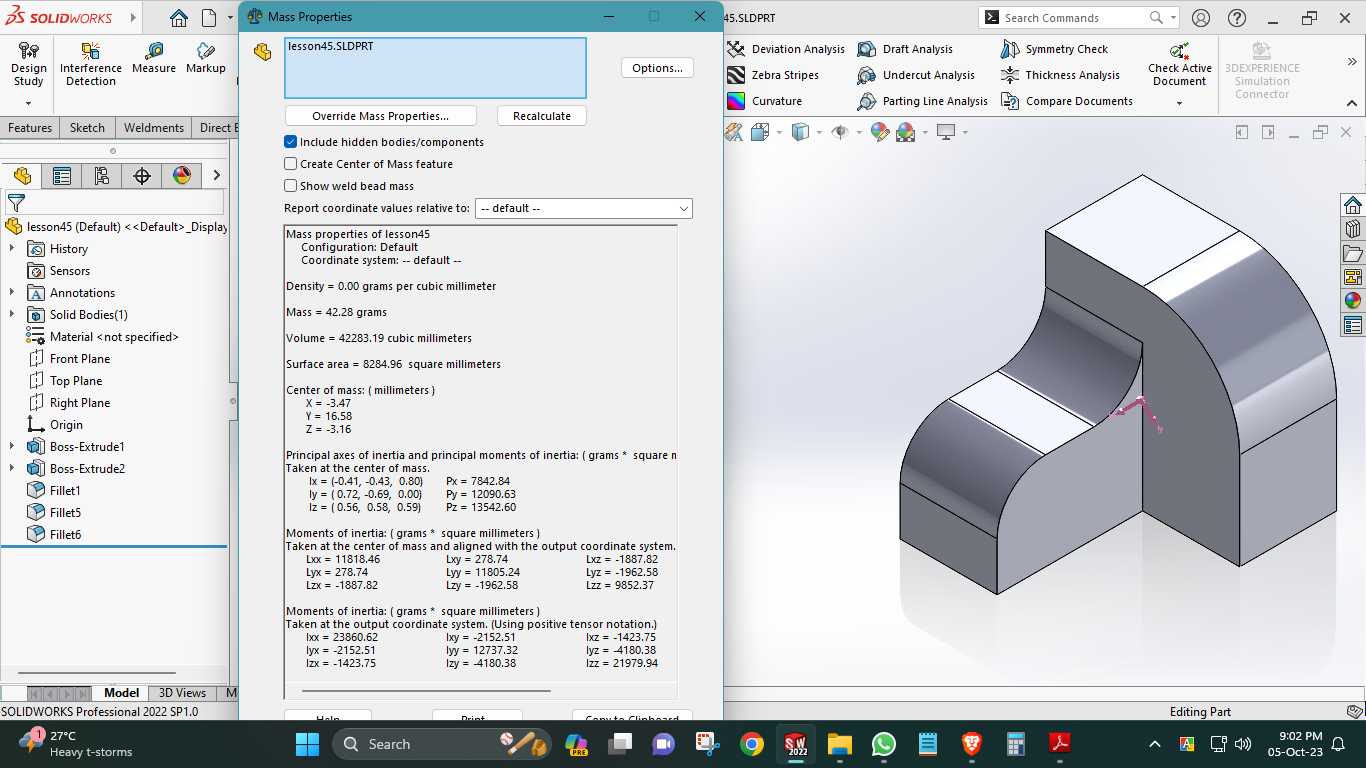The height and width of the screenshot is (768, 1366).
Task: Select the 3D Views bottom tab
Action: point(183,693)
